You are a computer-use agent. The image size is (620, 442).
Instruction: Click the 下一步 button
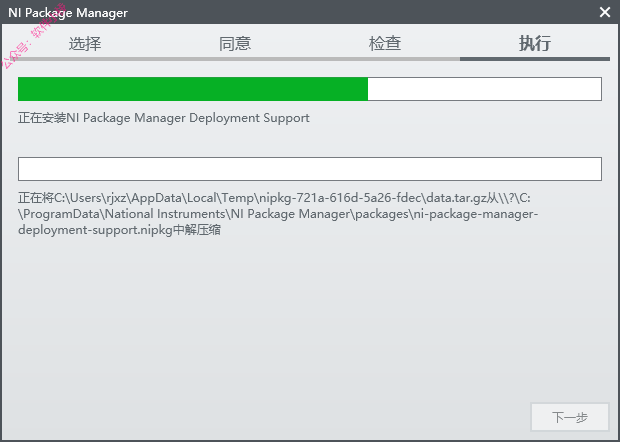point(570,417)
